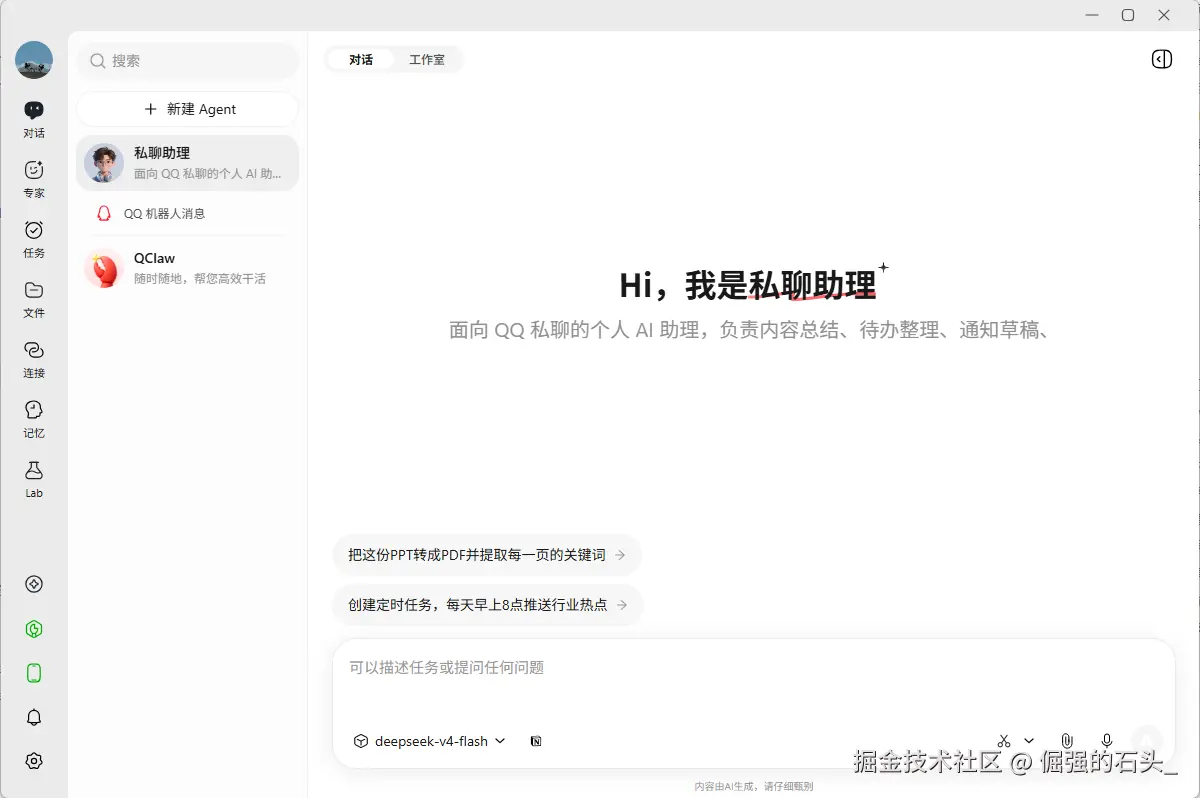The image size is (1200, 798).
Task: Open the deepseek-v4-flash model dropdown
Action: click(430, 741)
